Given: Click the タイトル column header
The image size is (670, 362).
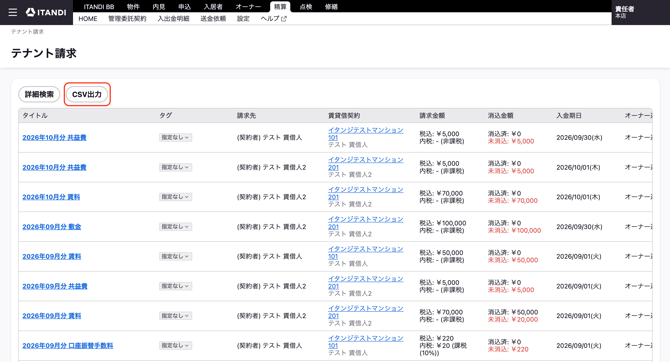Looking at the screenshot, I should tap(35, 115).
